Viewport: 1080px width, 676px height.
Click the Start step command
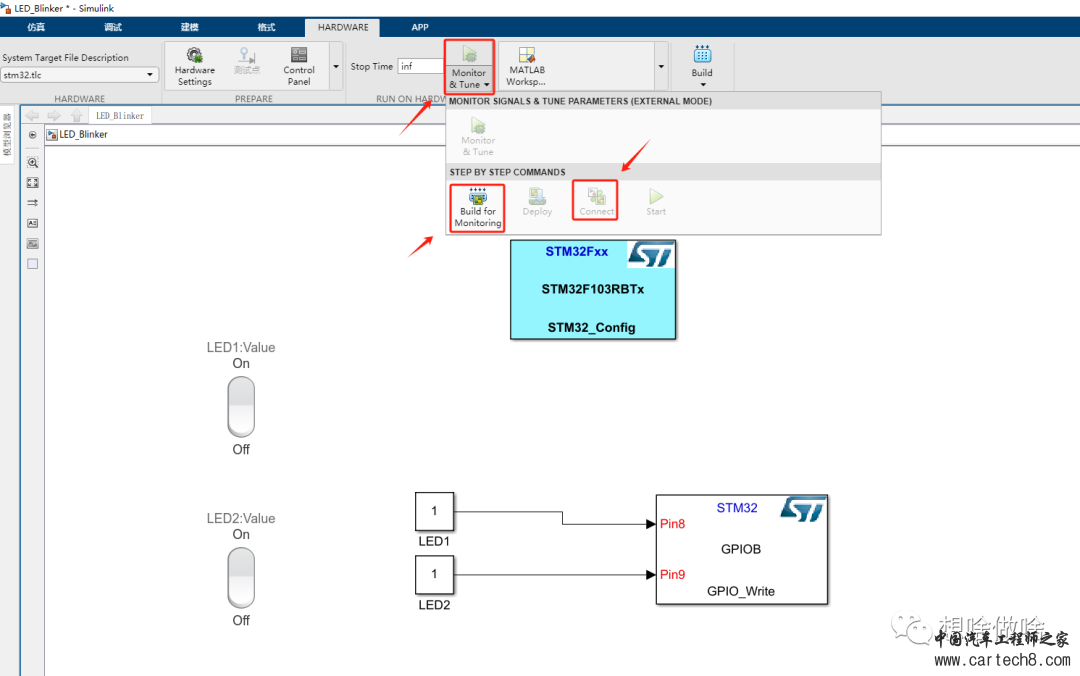(x=656, y=202)
